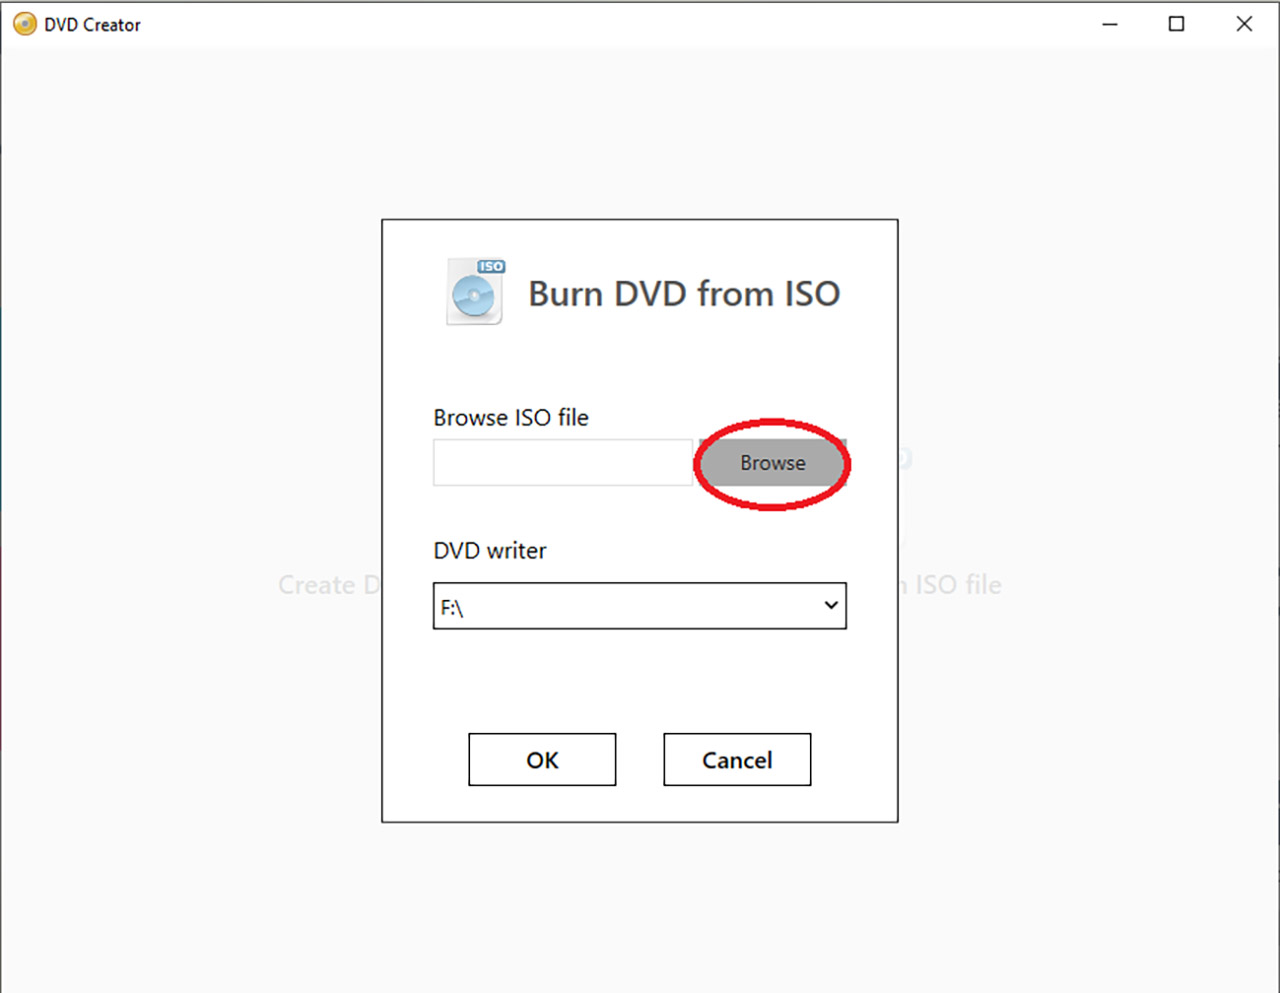Minimize the DVD Creator window

click(1110, 24)
